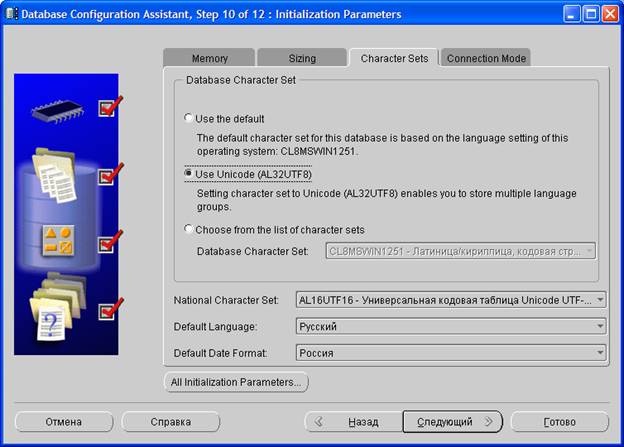
Task: Click the checkmark beside the memory chip
Action: 109,106
